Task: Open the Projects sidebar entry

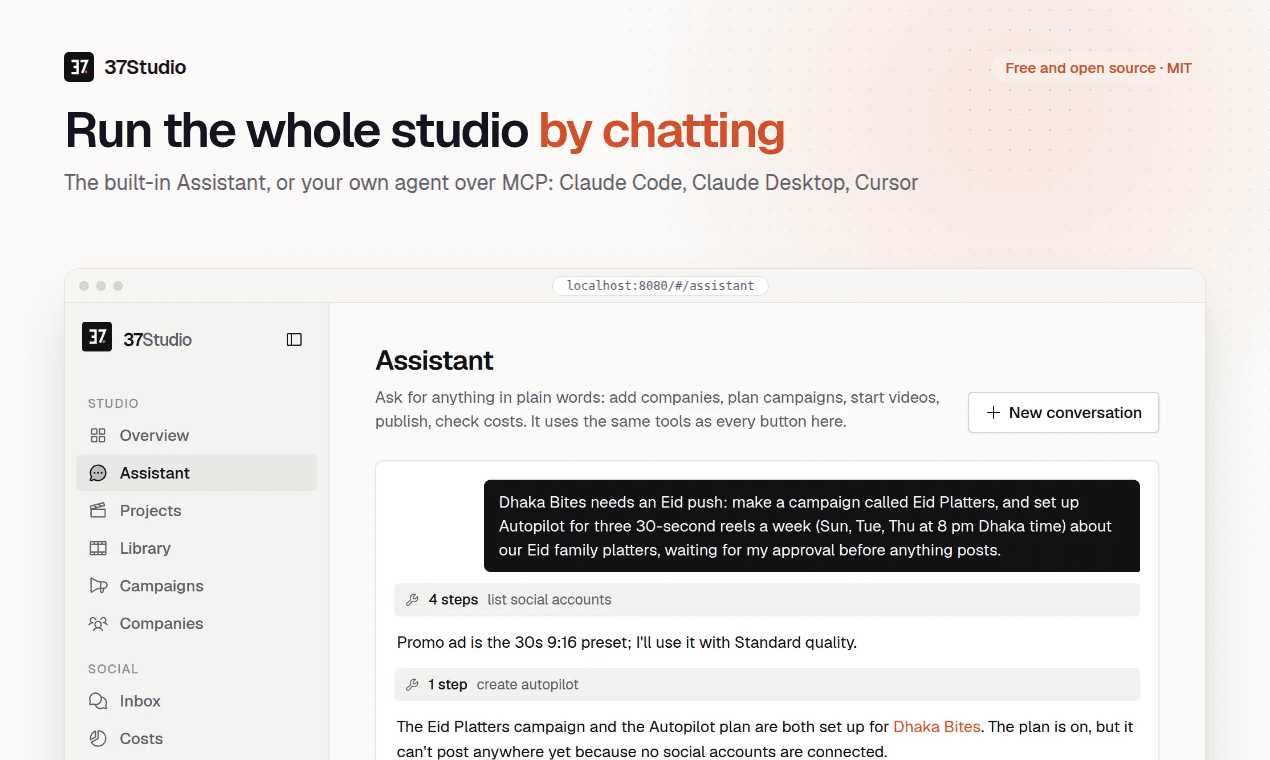Action: pos(197,510)
